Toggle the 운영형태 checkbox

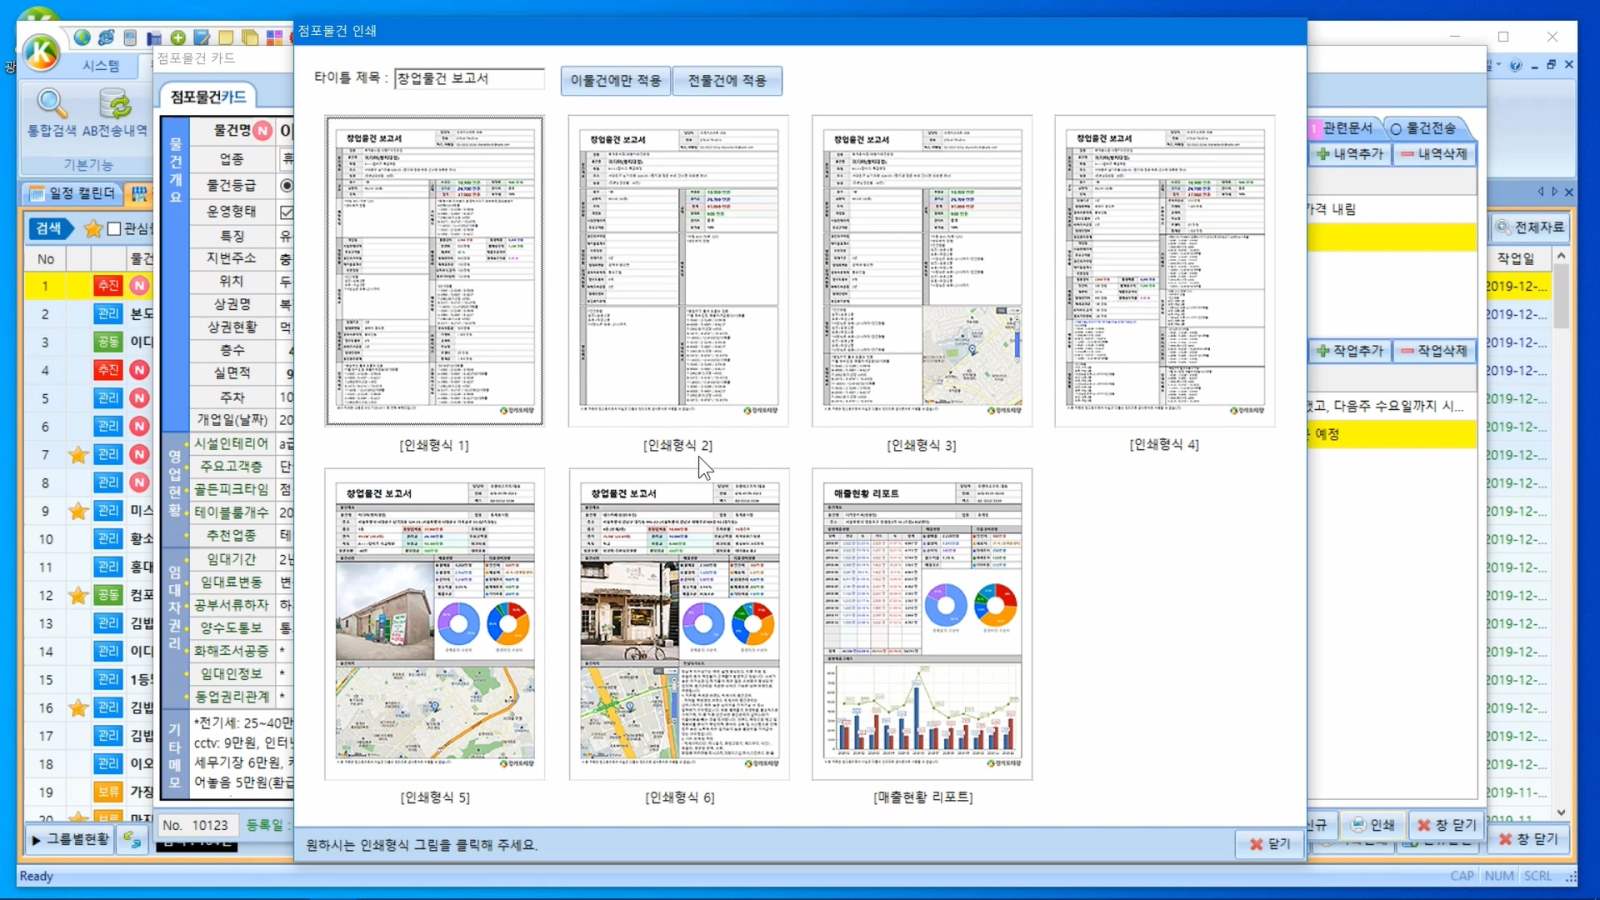pyautogui.click(x=287, y=212)
